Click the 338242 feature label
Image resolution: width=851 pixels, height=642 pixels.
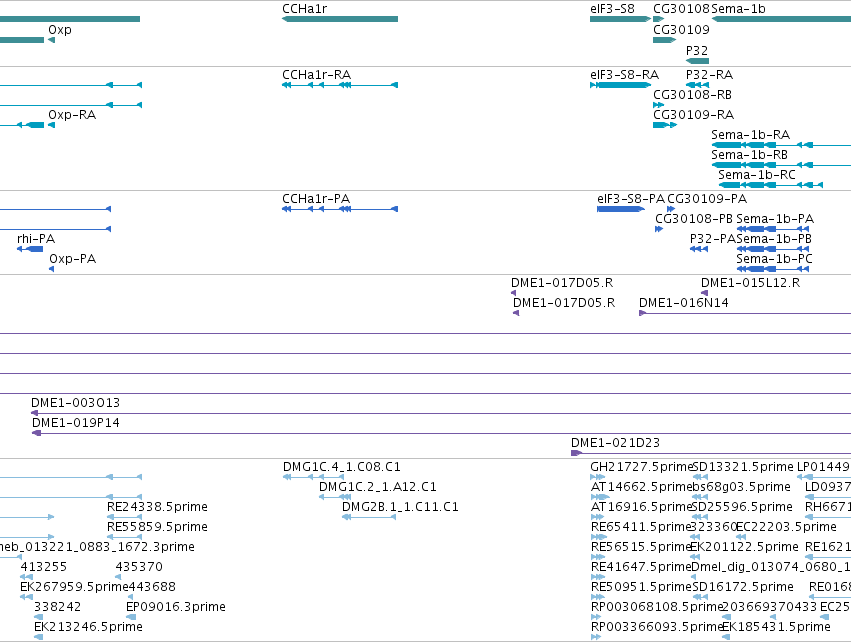pos(58,607)
